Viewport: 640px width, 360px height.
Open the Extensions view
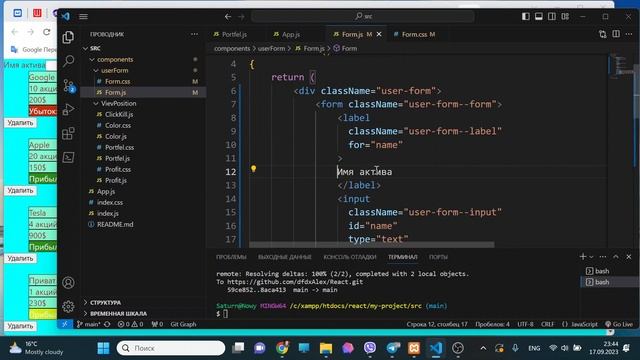(x=68, y=133)
